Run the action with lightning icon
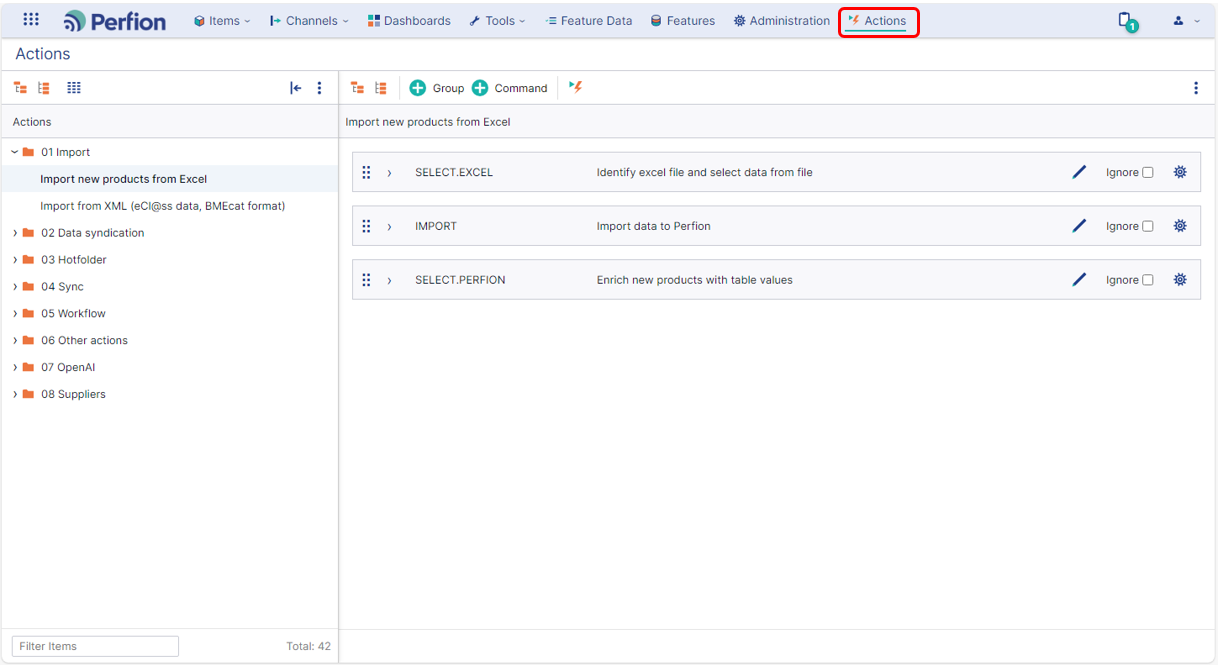The height and width of the screenshot is (665, 1218). click(576, 87)
